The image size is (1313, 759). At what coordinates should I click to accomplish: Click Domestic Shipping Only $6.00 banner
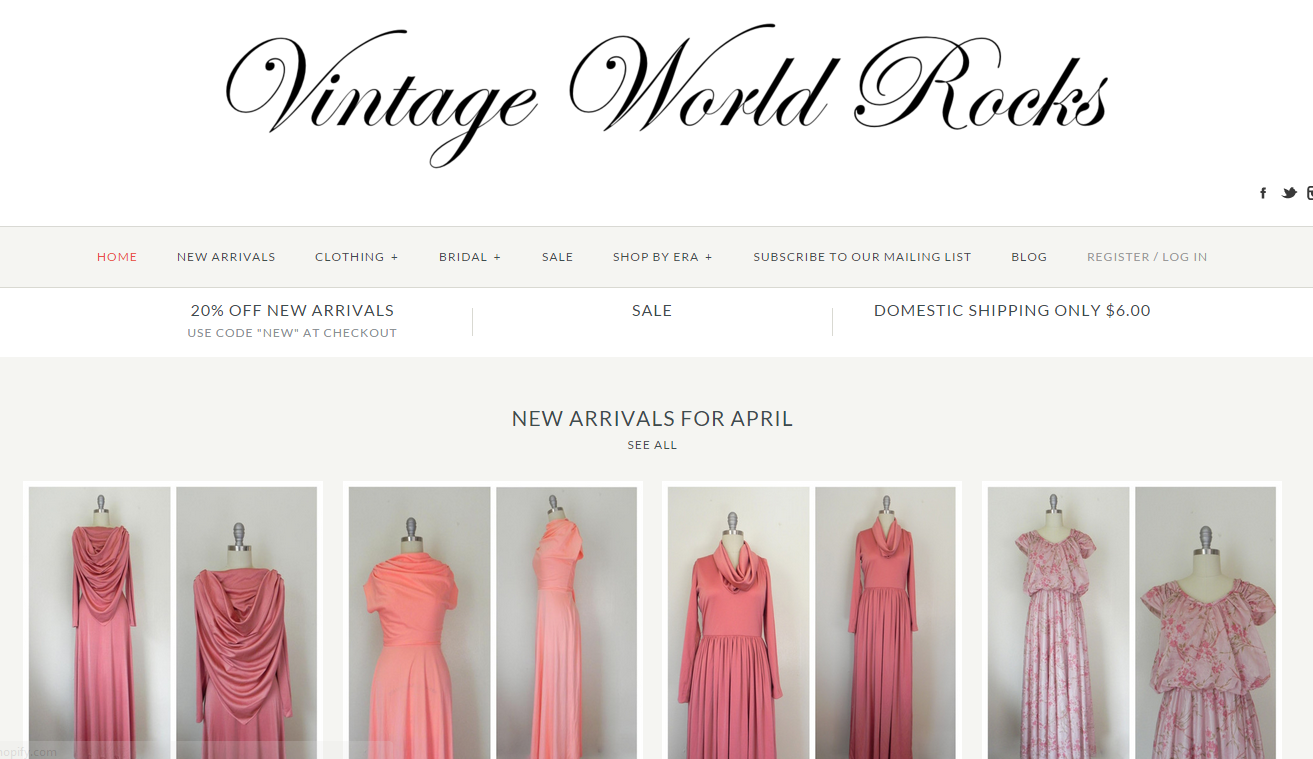[x=1012, y=311]
